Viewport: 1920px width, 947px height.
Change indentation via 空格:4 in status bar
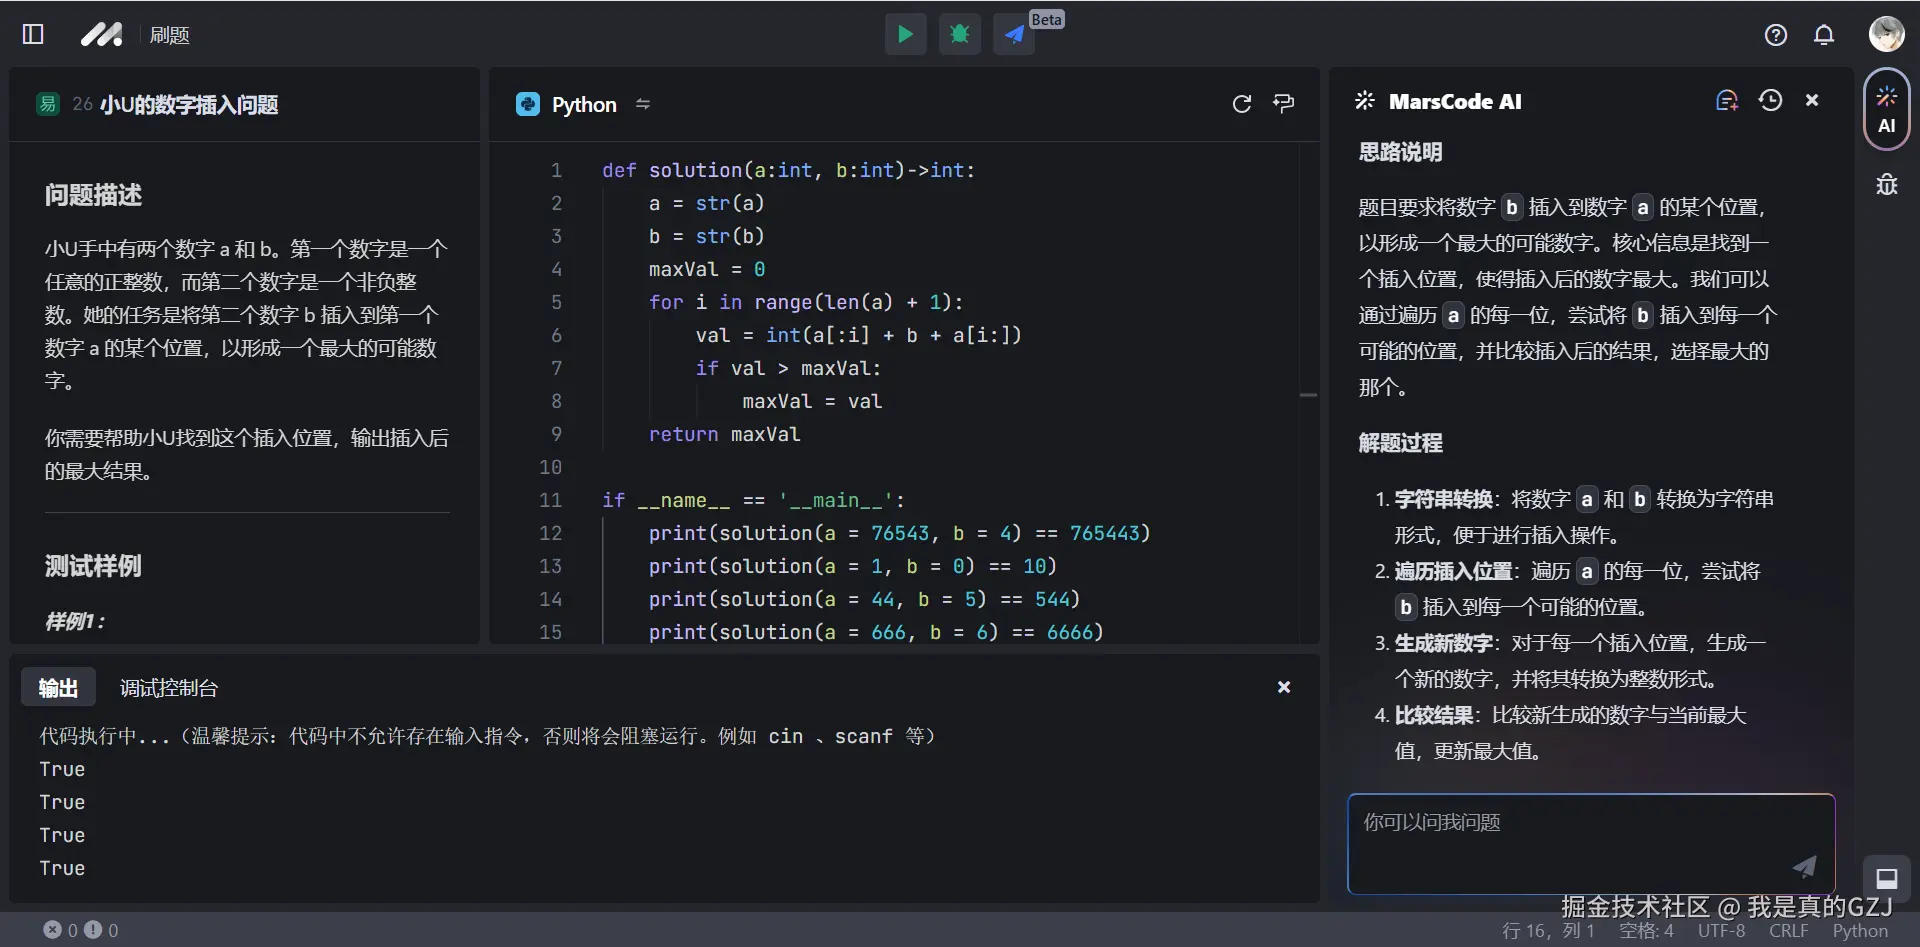point(1645,930)
